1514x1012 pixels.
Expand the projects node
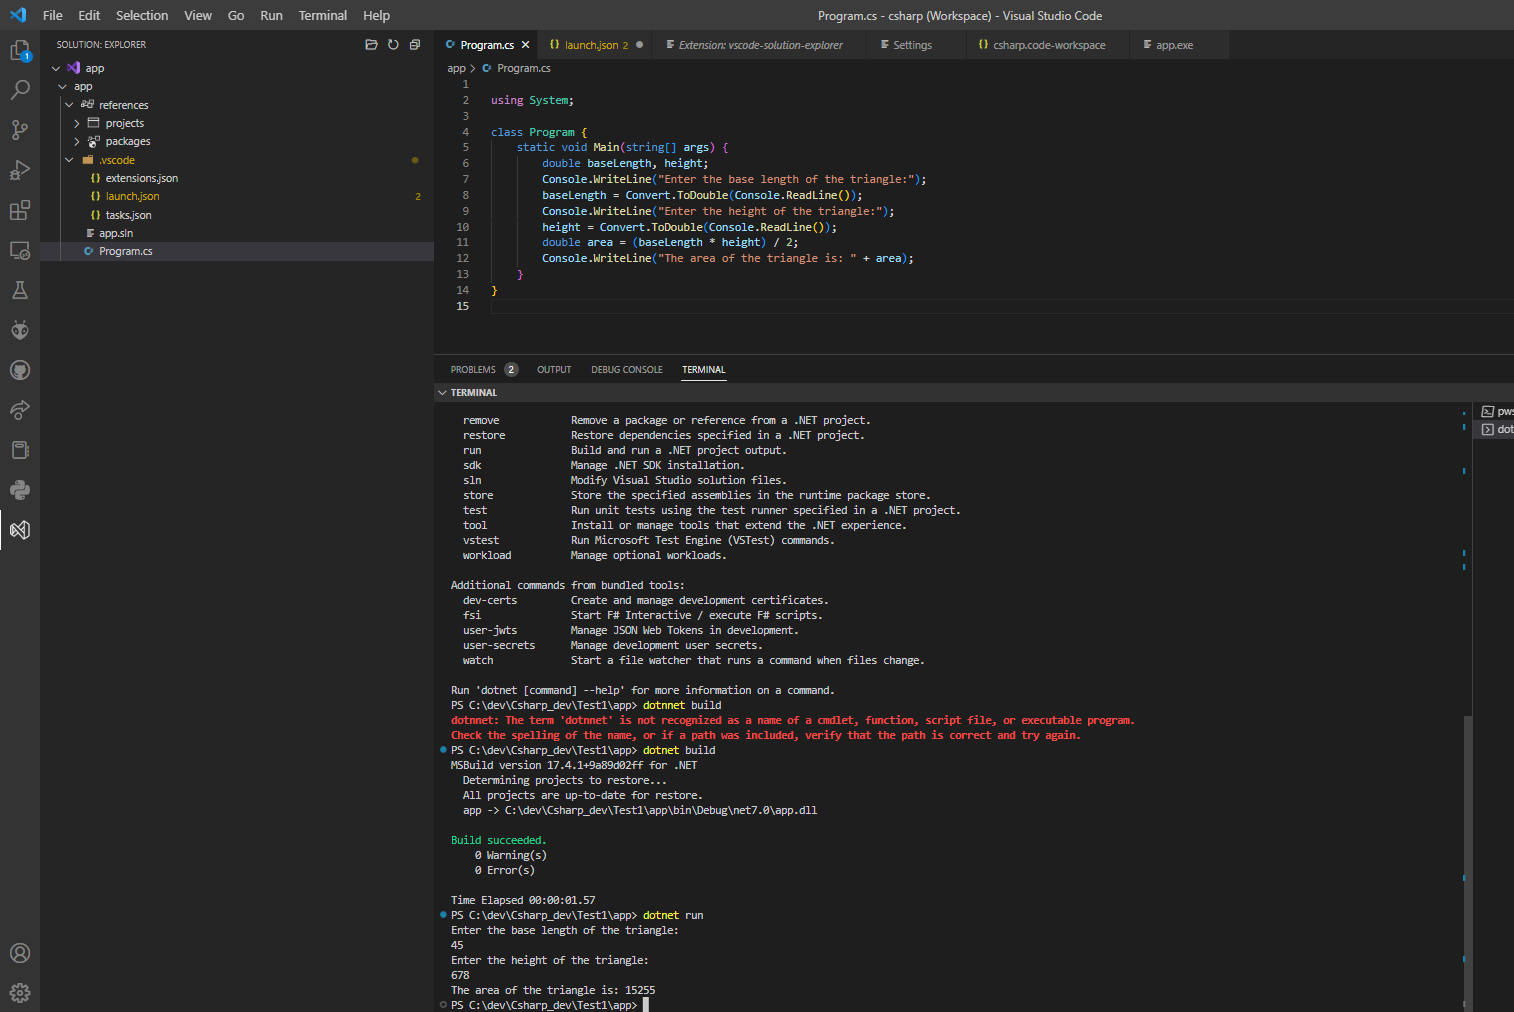coord(76,123)
